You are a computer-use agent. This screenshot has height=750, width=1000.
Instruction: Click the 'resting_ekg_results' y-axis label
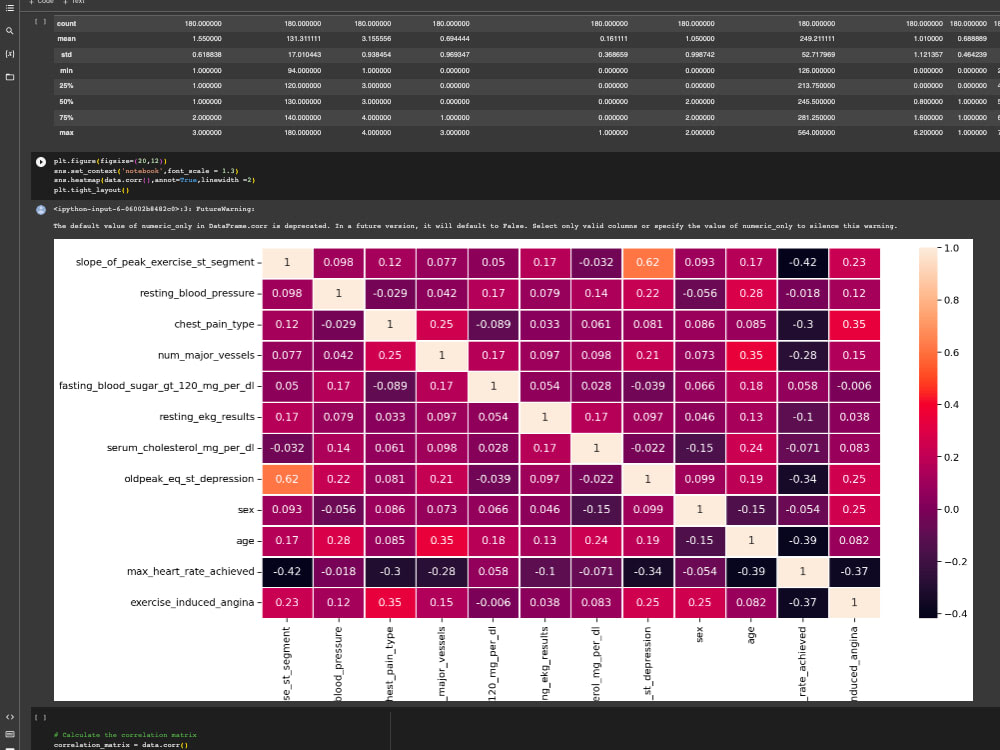(207, 417)
